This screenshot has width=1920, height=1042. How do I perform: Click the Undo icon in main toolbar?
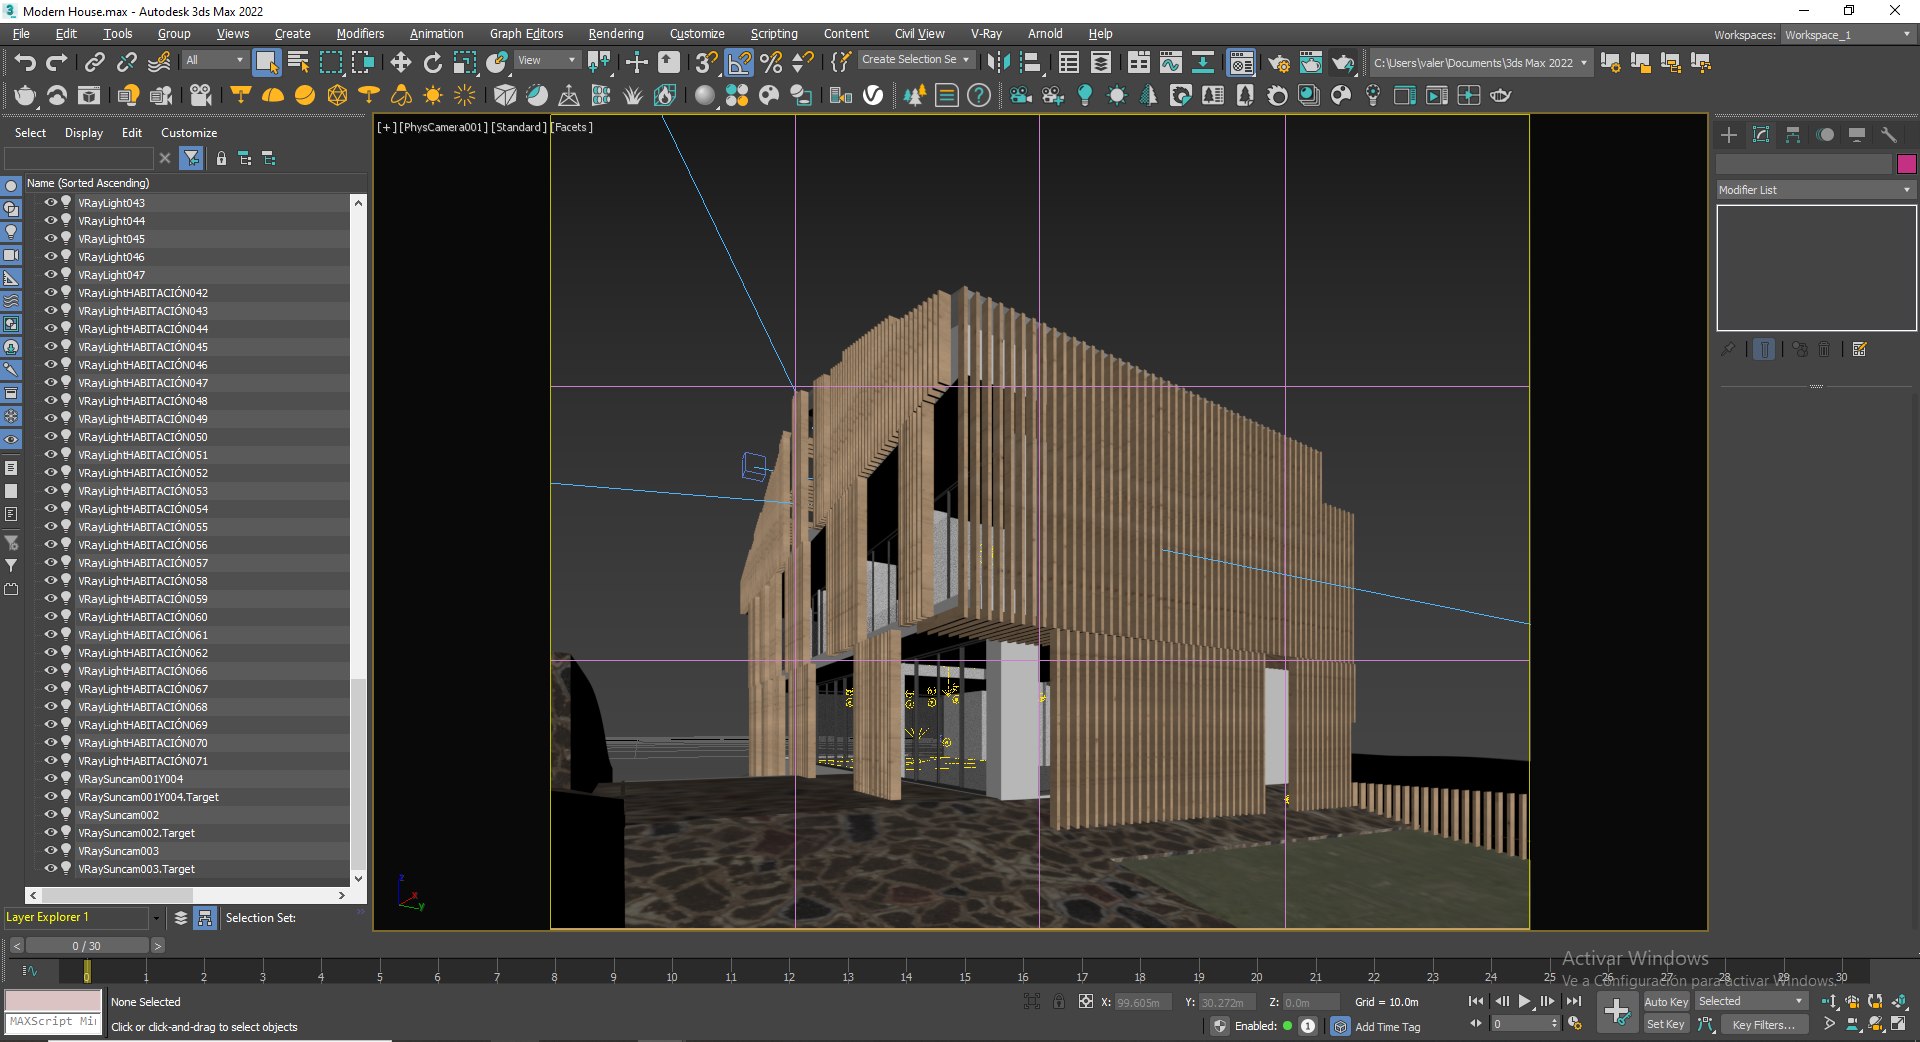25,62
